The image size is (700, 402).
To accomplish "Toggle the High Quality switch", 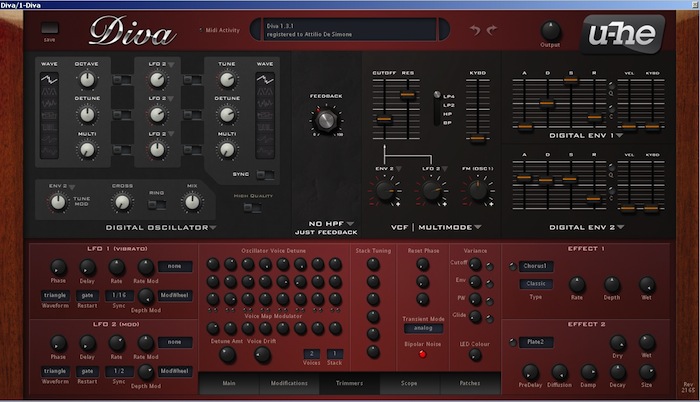I will click(x=253, y=207).
